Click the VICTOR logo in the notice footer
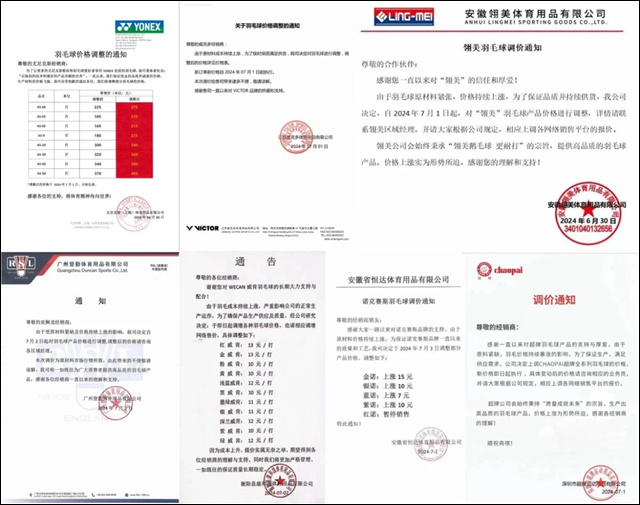Image resolution: width=640 pixels, height=505 pixels. tap(202, 228)
